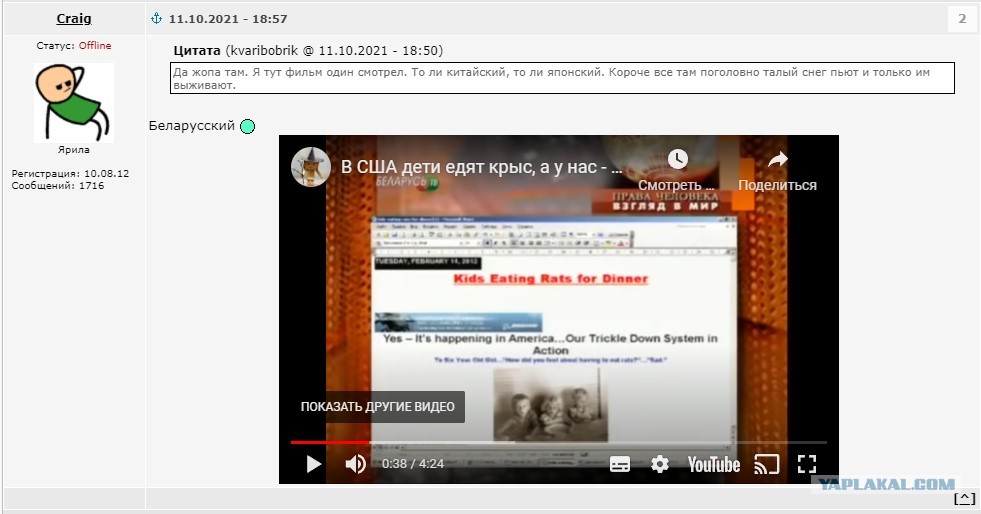Click the 'Цитата (kvaribobrik @ 11.10.2021 - 18:50)' header
The height and width of the screenshot is (514, 981).
tap(308, 51)
